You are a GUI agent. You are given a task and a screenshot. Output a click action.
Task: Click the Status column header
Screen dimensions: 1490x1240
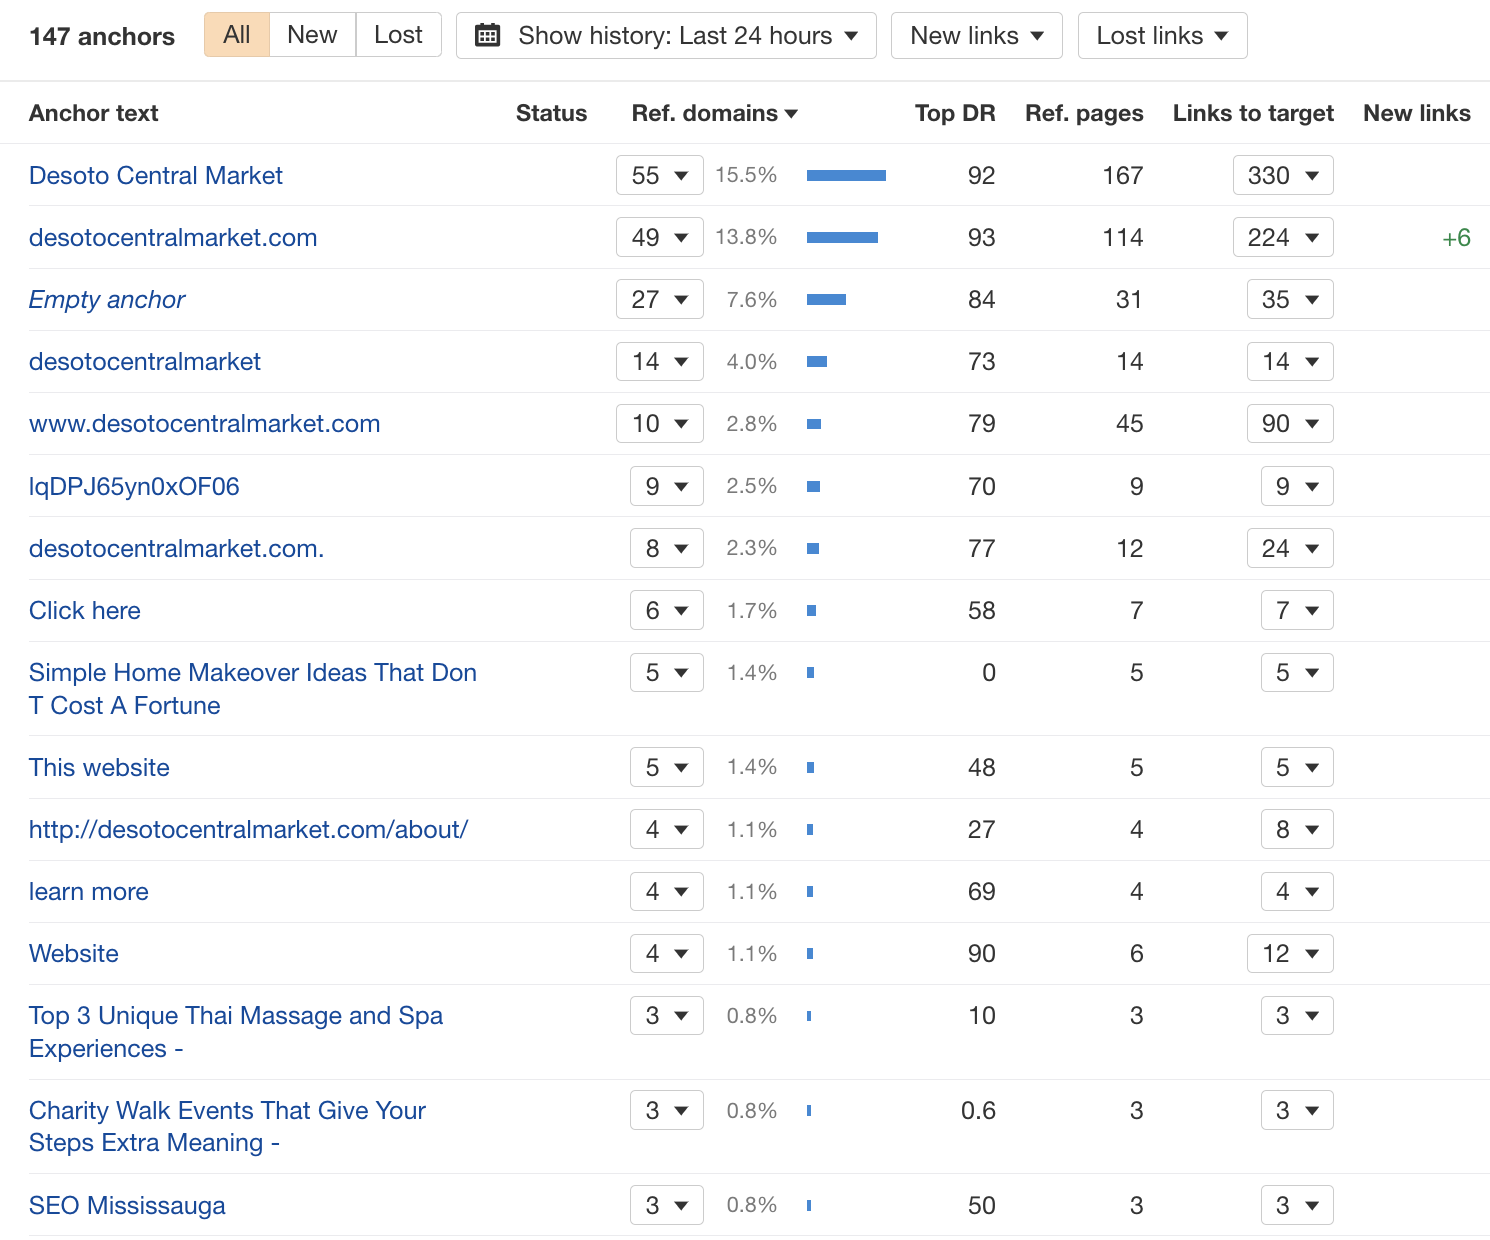(551, 113)
